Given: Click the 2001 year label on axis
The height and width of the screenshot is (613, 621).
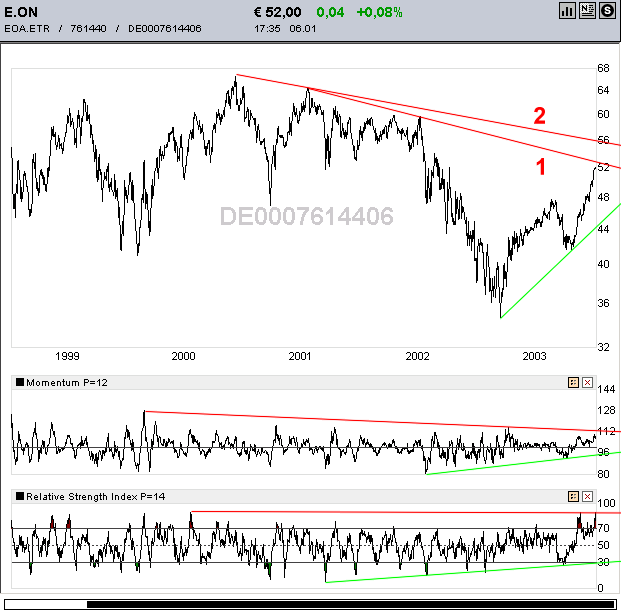Looking at the screenshot, I should 300,356.
